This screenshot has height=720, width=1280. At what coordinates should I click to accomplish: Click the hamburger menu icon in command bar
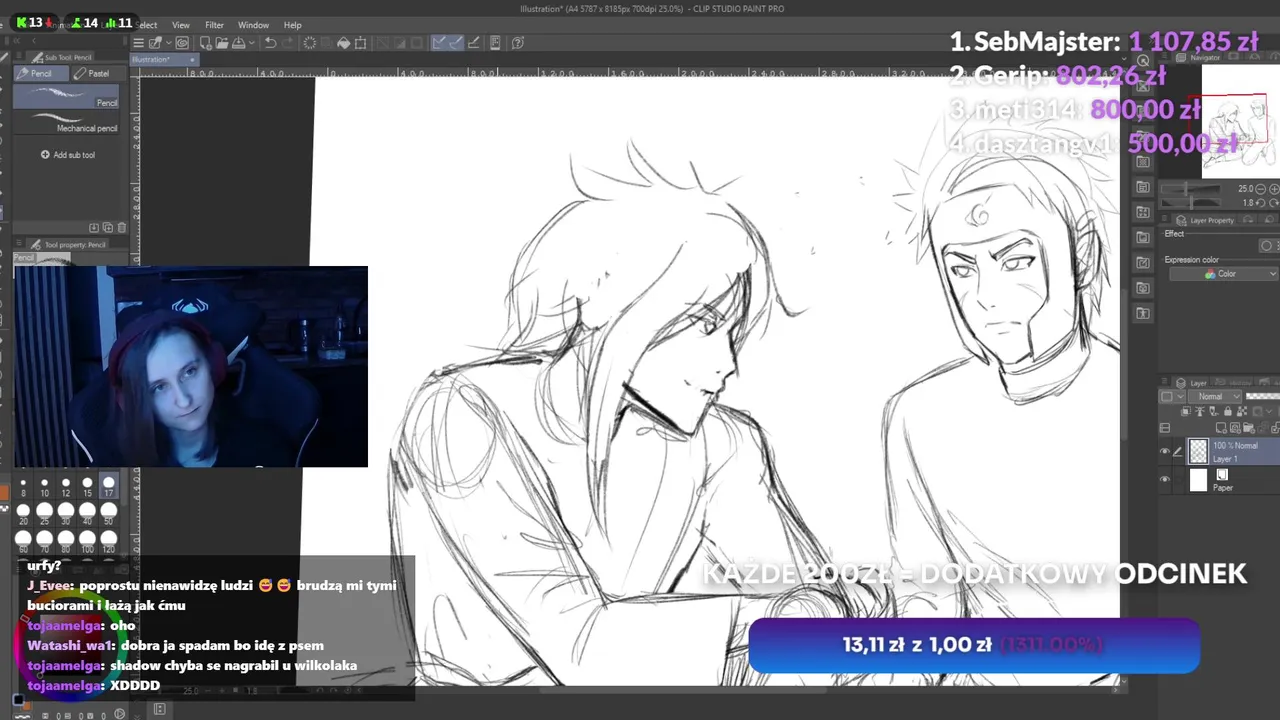(x=138, y=43)
